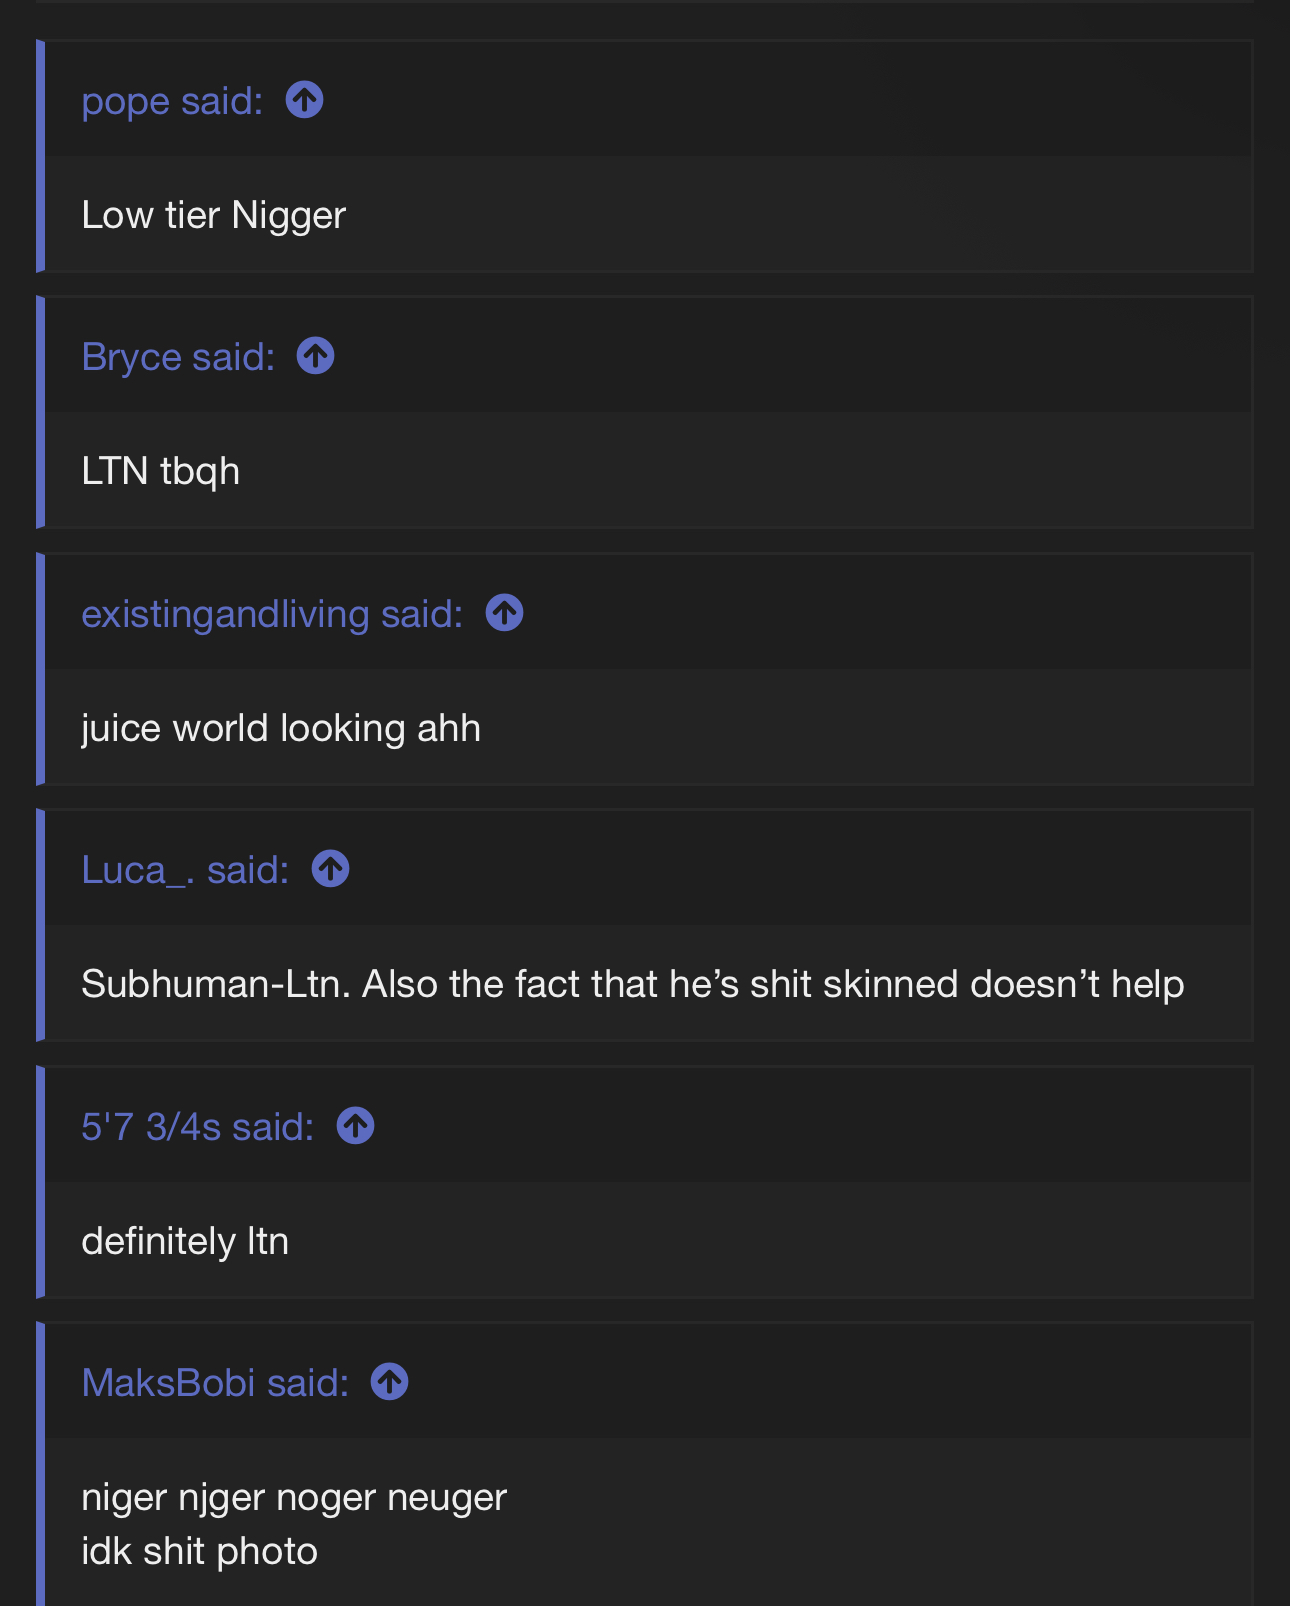The width and height of the screenshot is (1290, 1606).
Task: Click the quoted message body under Luca_.
Action: click(x=632, y=984)
